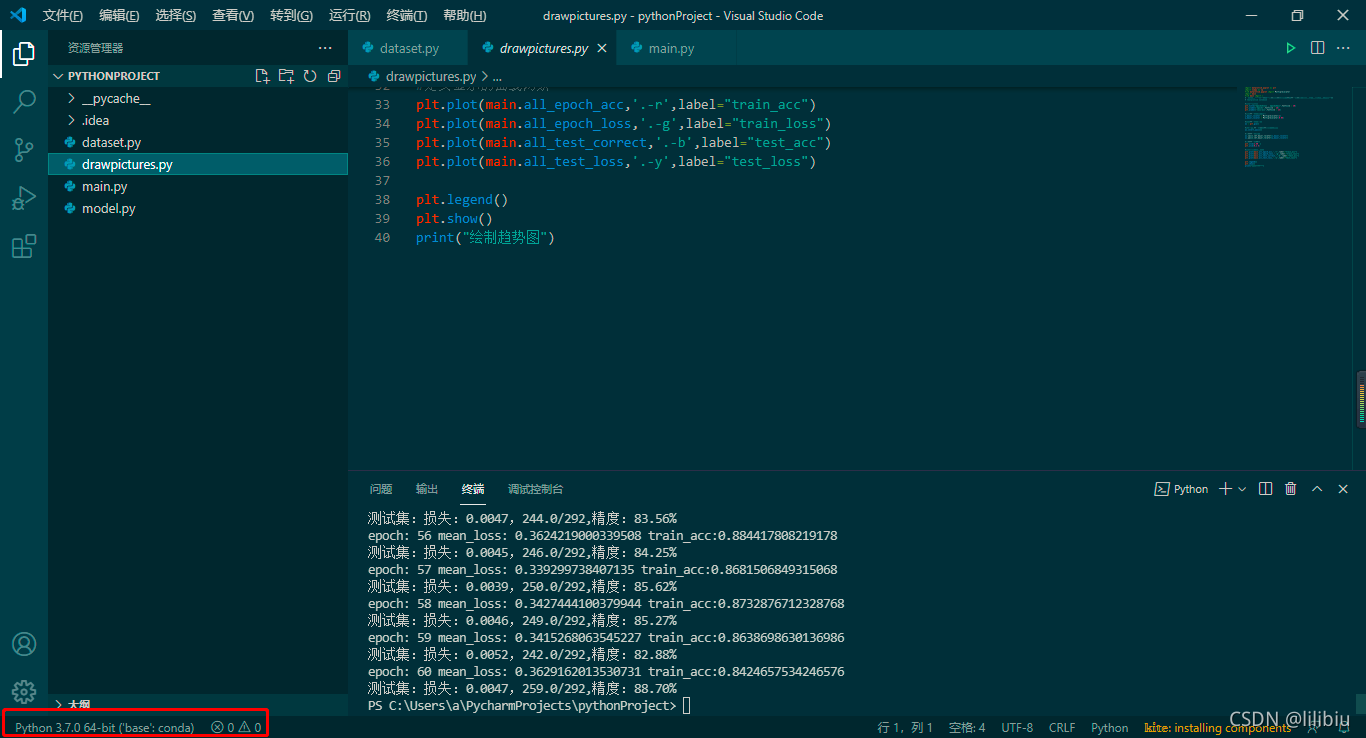Viewport: 1366px width, 738px height.
Task: Kill the terminal with trash icon
Action: pyautogui.click(x=1291, y=489)
